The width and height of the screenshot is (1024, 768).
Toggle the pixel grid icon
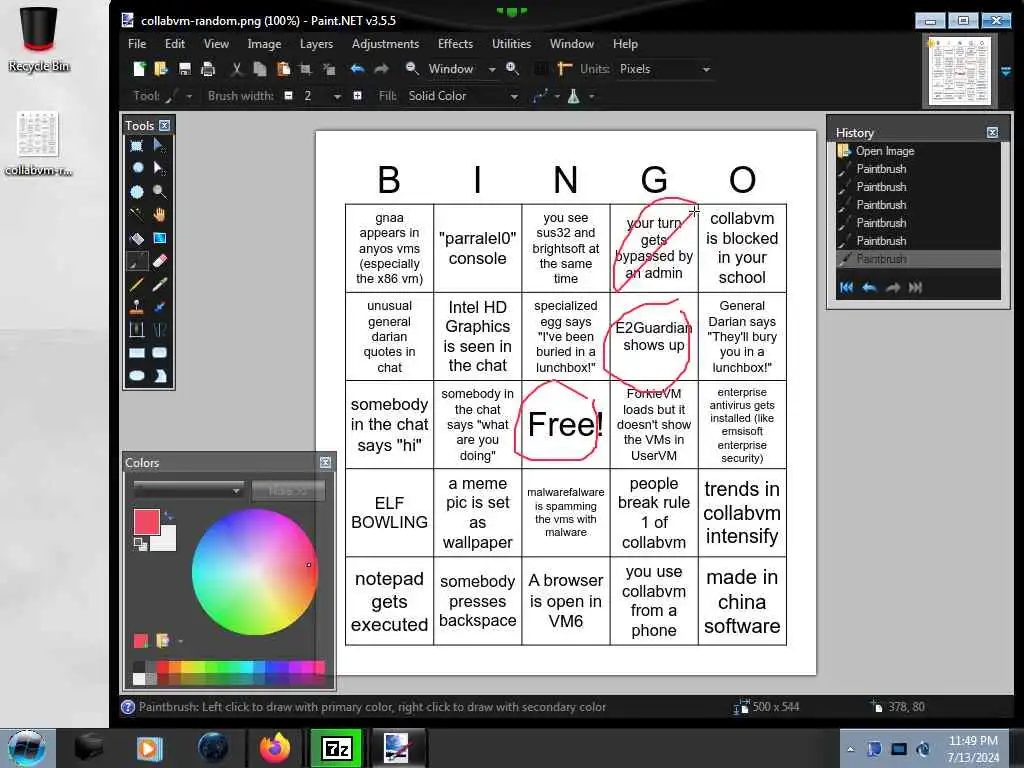pos(541,69)
